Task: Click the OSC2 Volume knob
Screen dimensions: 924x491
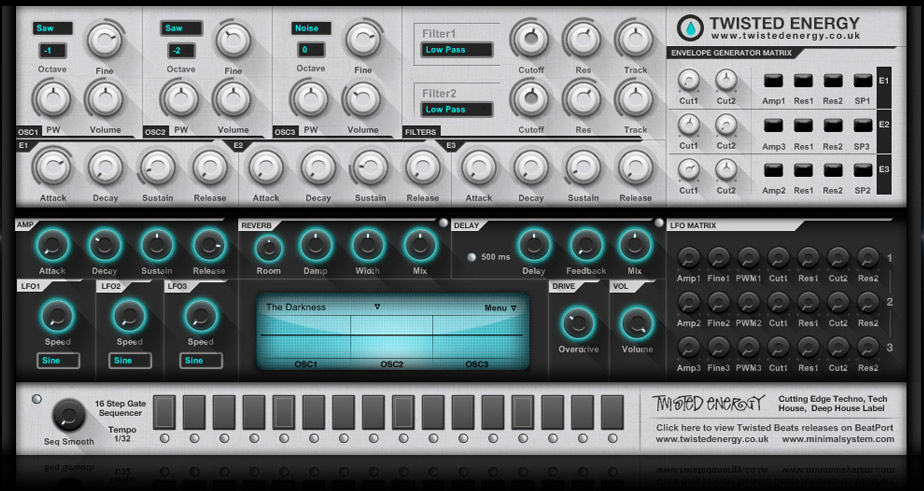Action: (x=233, y=99)
